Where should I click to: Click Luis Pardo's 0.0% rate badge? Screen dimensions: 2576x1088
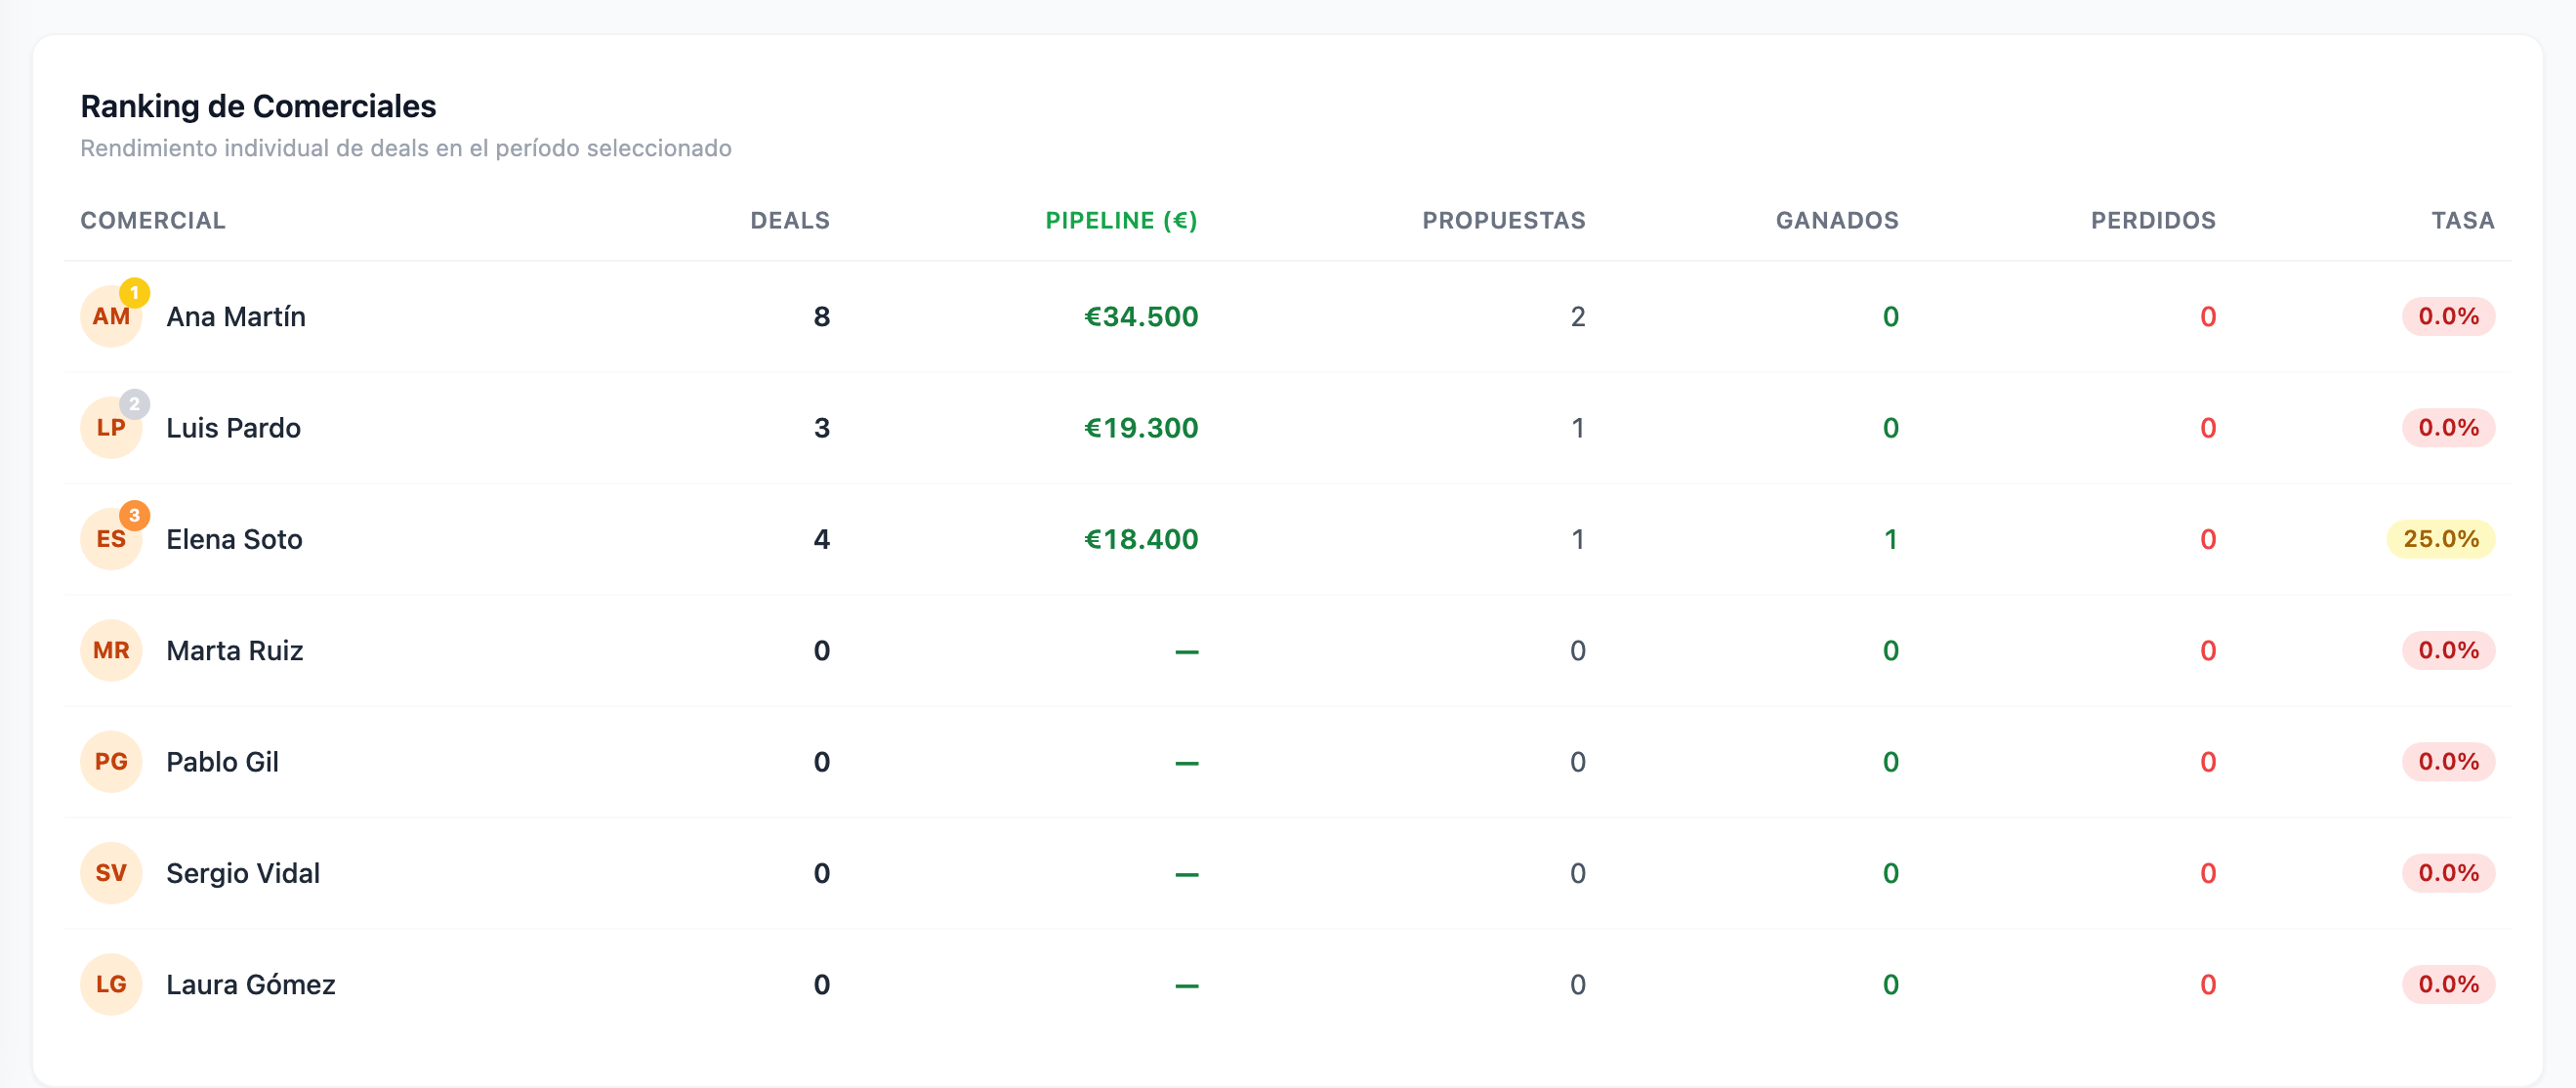[2449, 428]
